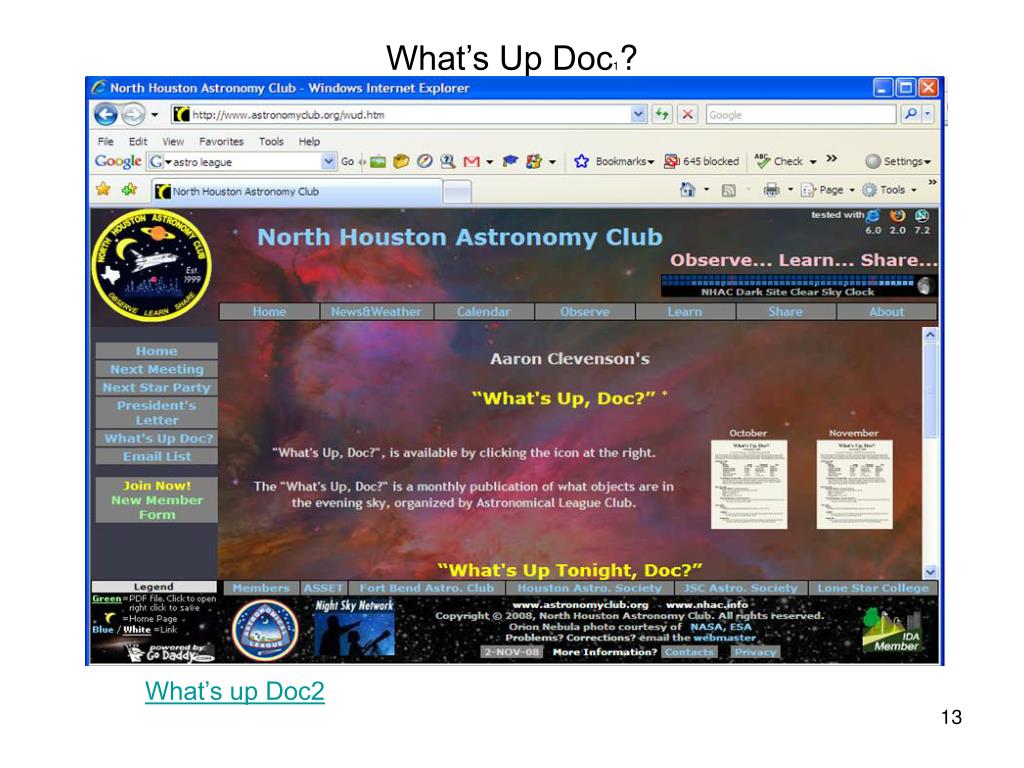1024x768 pixels.
Task: Click the Page menu icon
Action: 808,190
